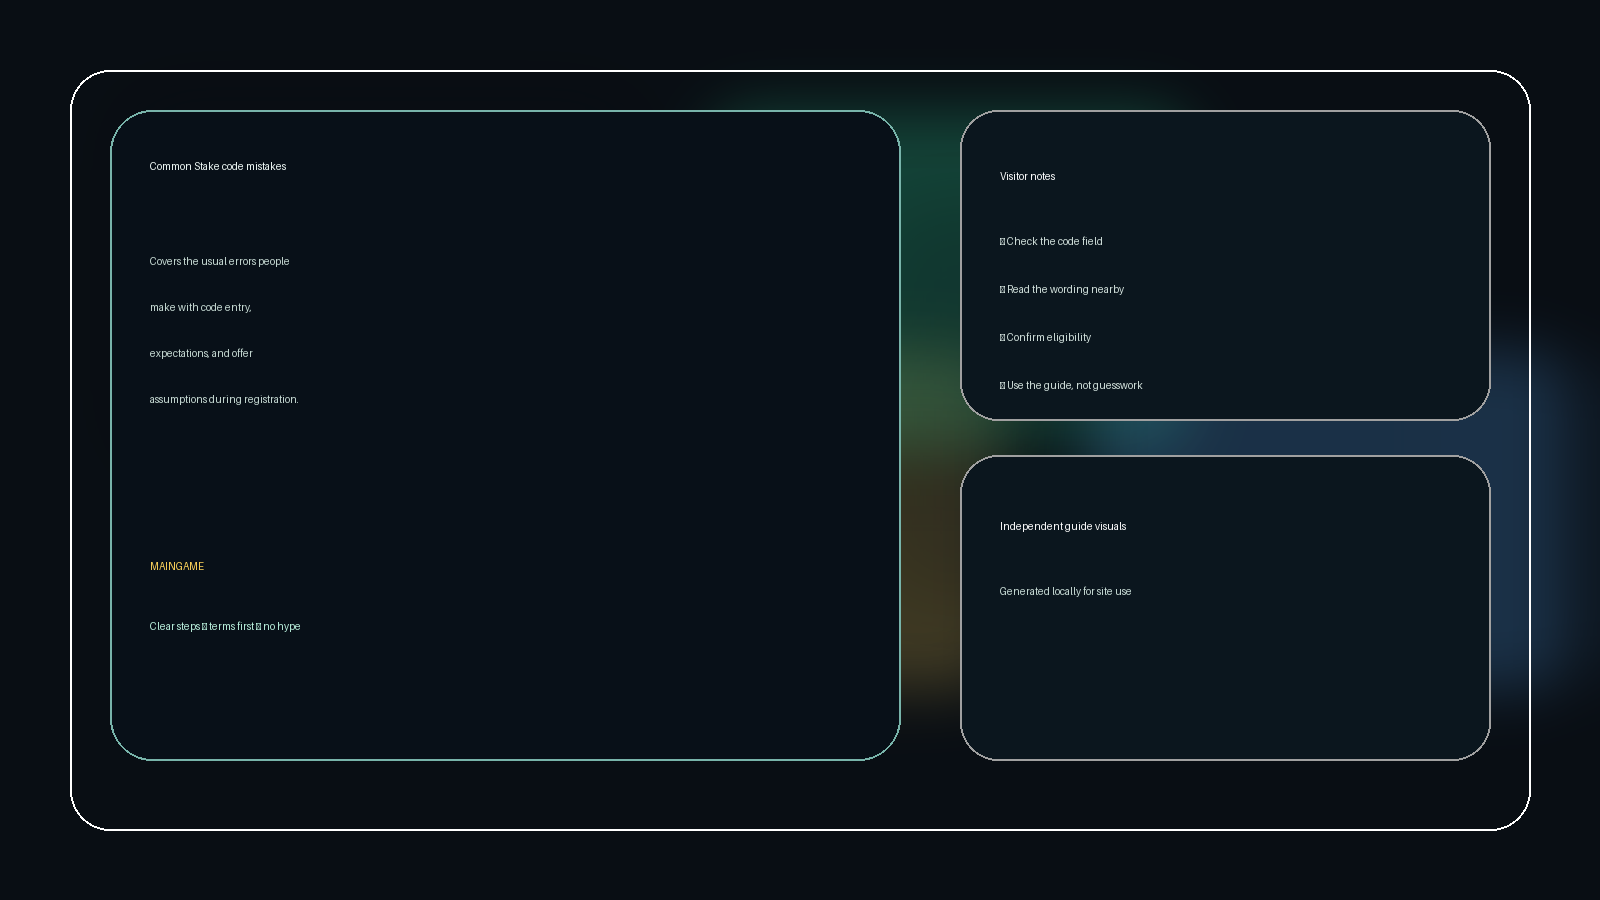Select the 'Read the wording nearby' note
Image resolution: width=1600 pixels, height=900 pixels.
tap(1062, 289)
